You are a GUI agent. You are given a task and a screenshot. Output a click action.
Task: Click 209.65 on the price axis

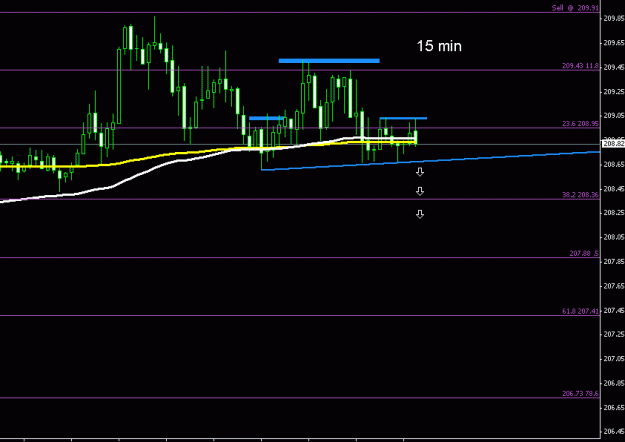[x=614, y=43]
